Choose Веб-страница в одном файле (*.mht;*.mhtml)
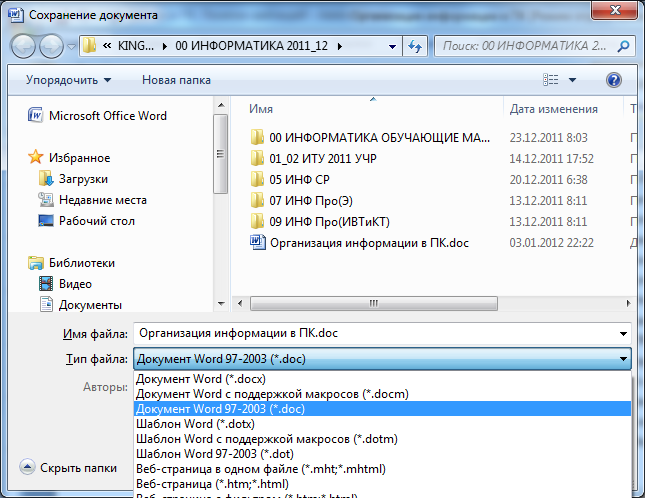 [x=383, y=469]
